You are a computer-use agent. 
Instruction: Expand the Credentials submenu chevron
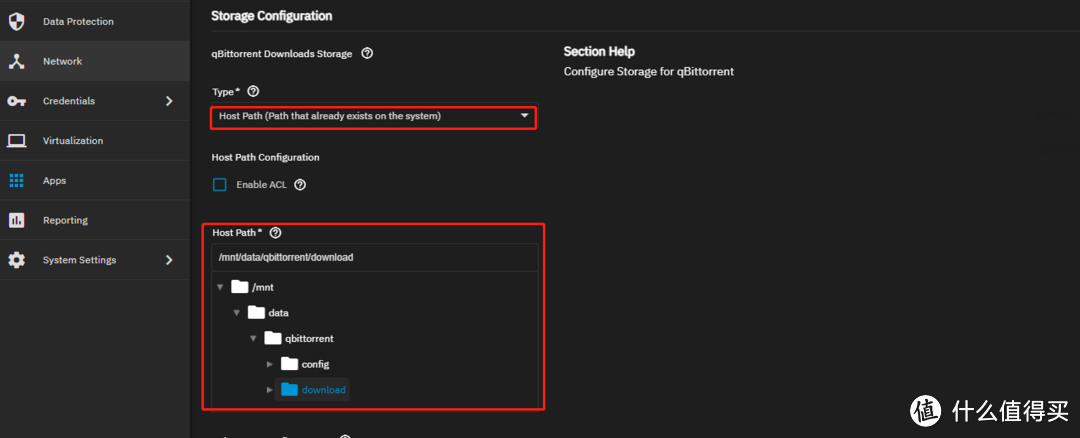pyautogui.click(x=169, y=101)
